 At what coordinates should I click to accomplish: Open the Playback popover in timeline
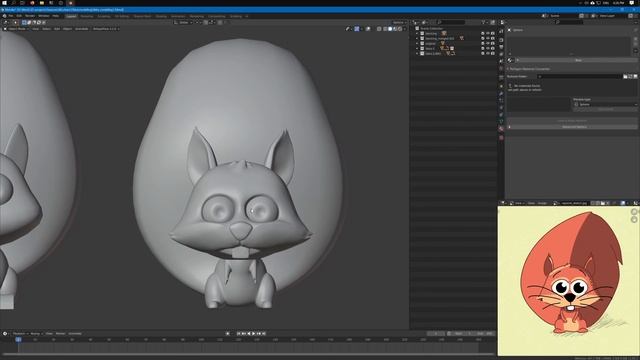(x=19, y=333)
